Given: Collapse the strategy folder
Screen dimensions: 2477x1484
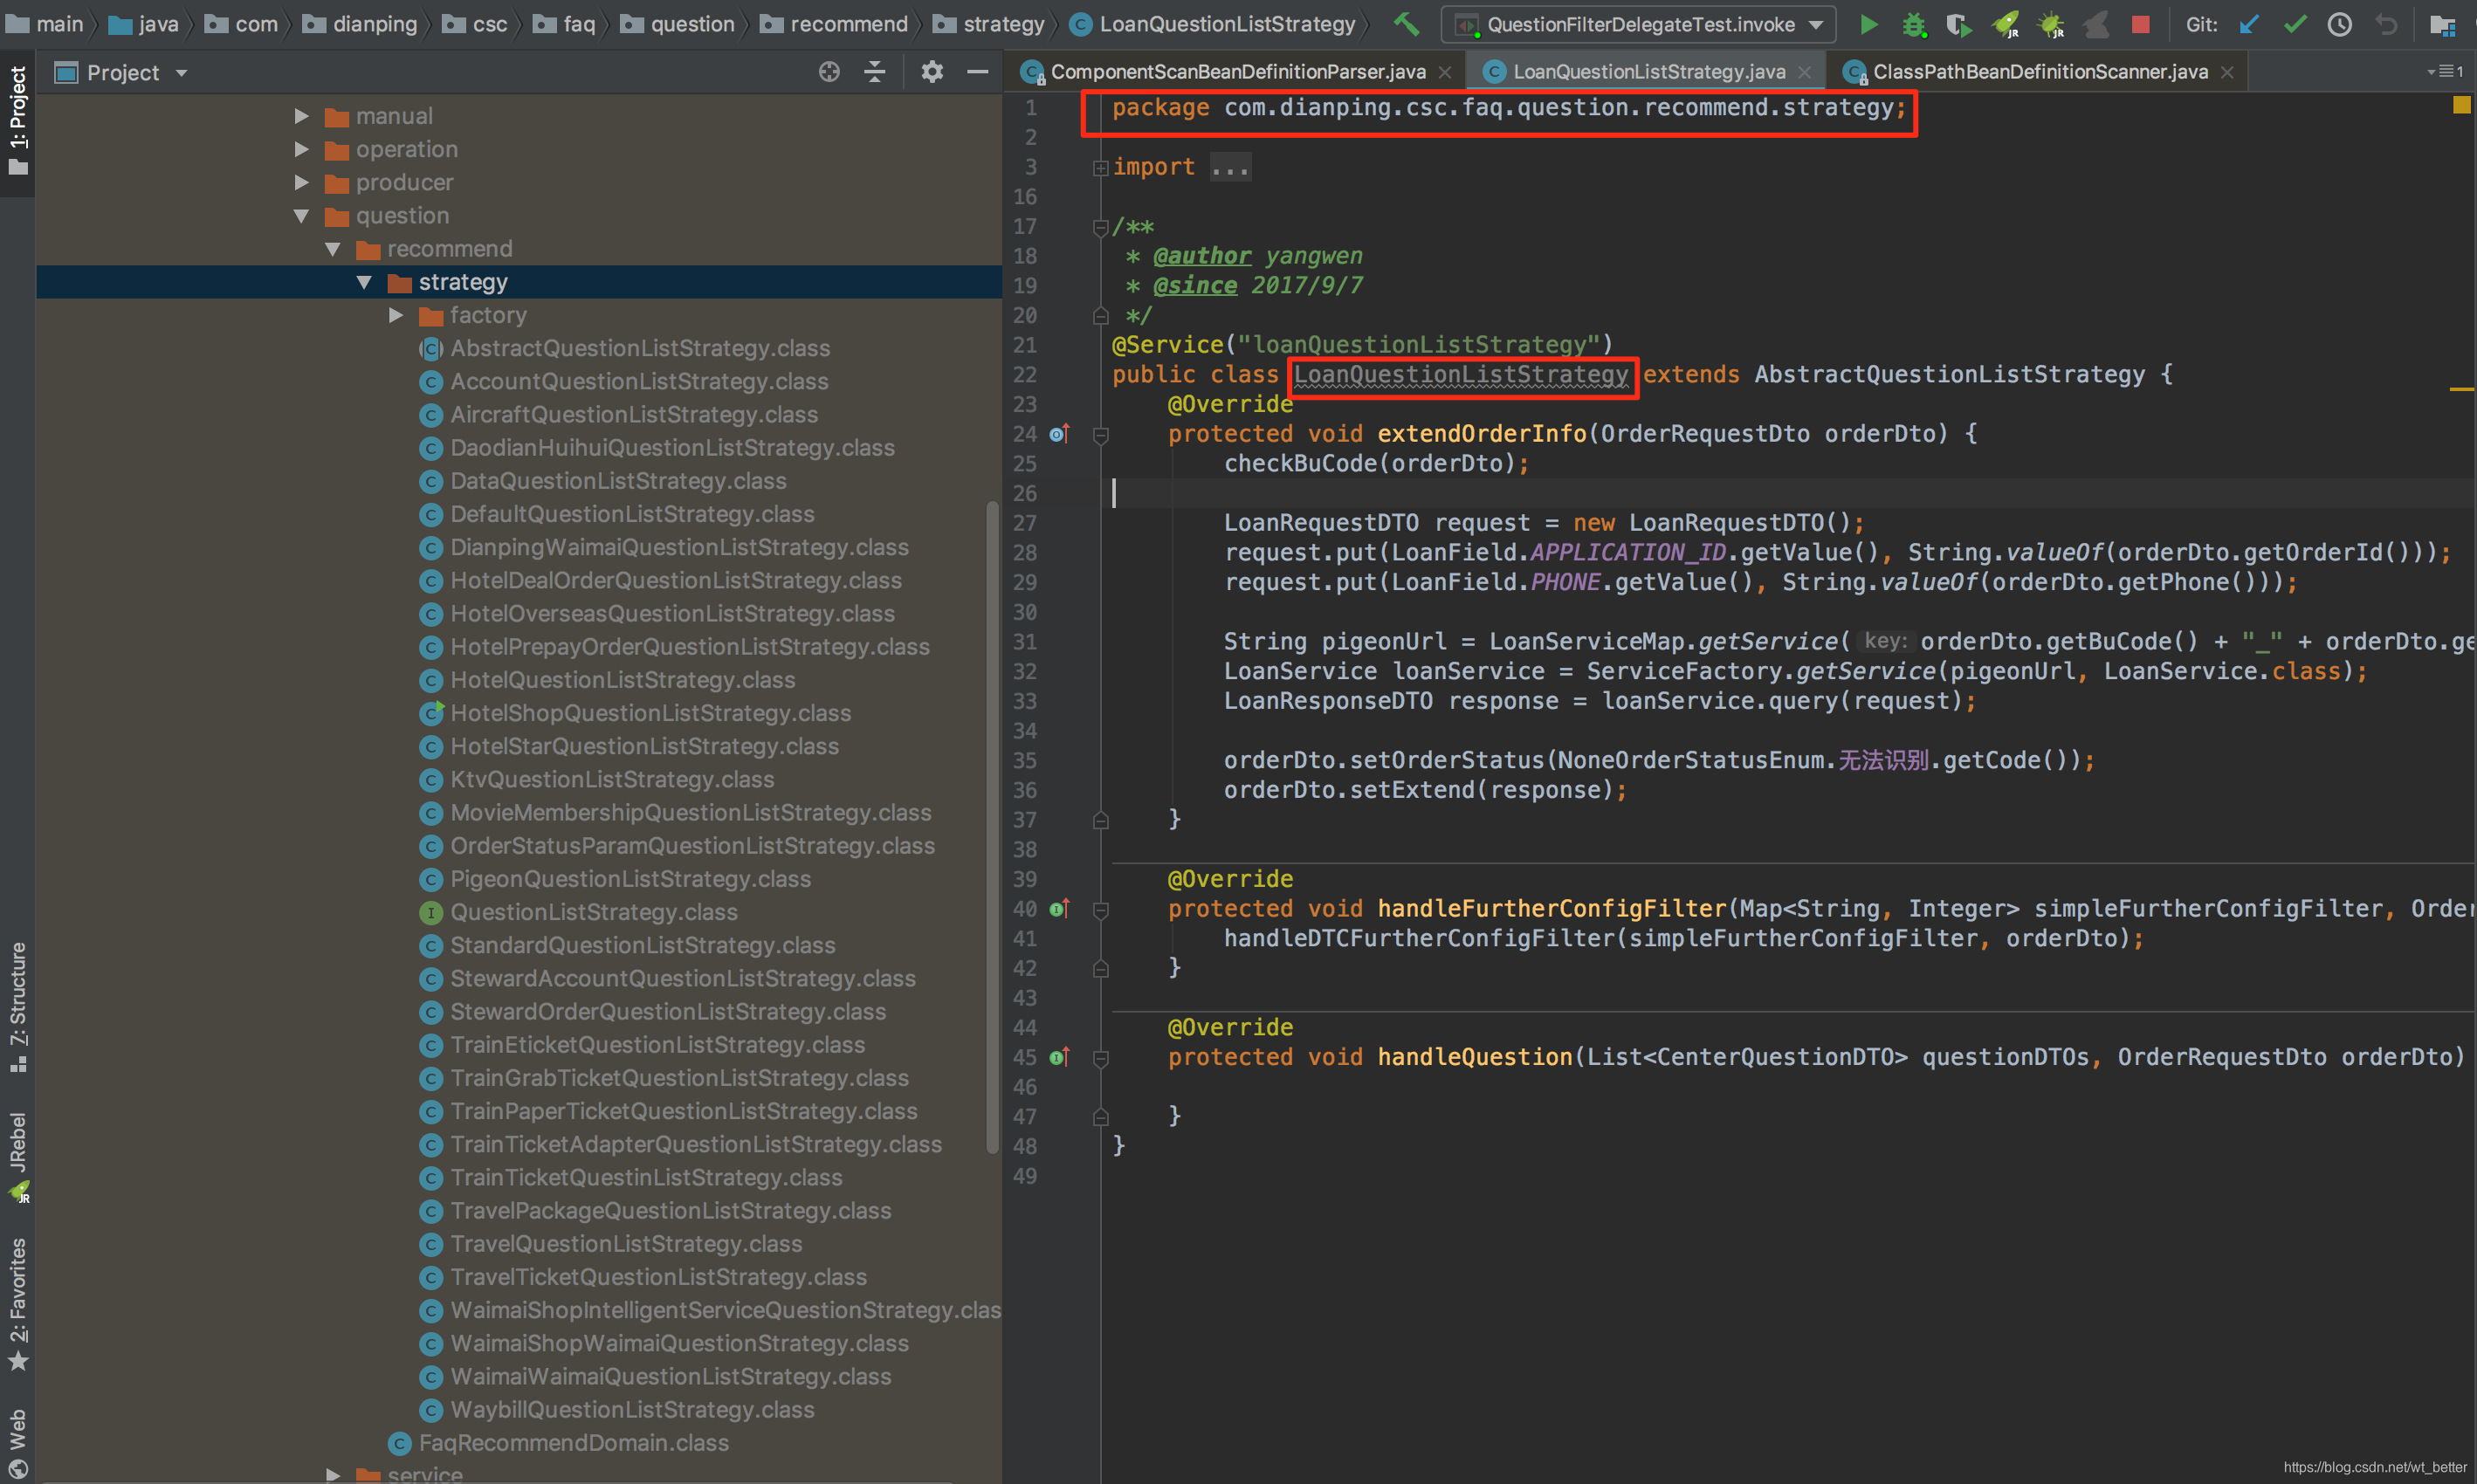Looking at the screenshot, I should [364, 282].
